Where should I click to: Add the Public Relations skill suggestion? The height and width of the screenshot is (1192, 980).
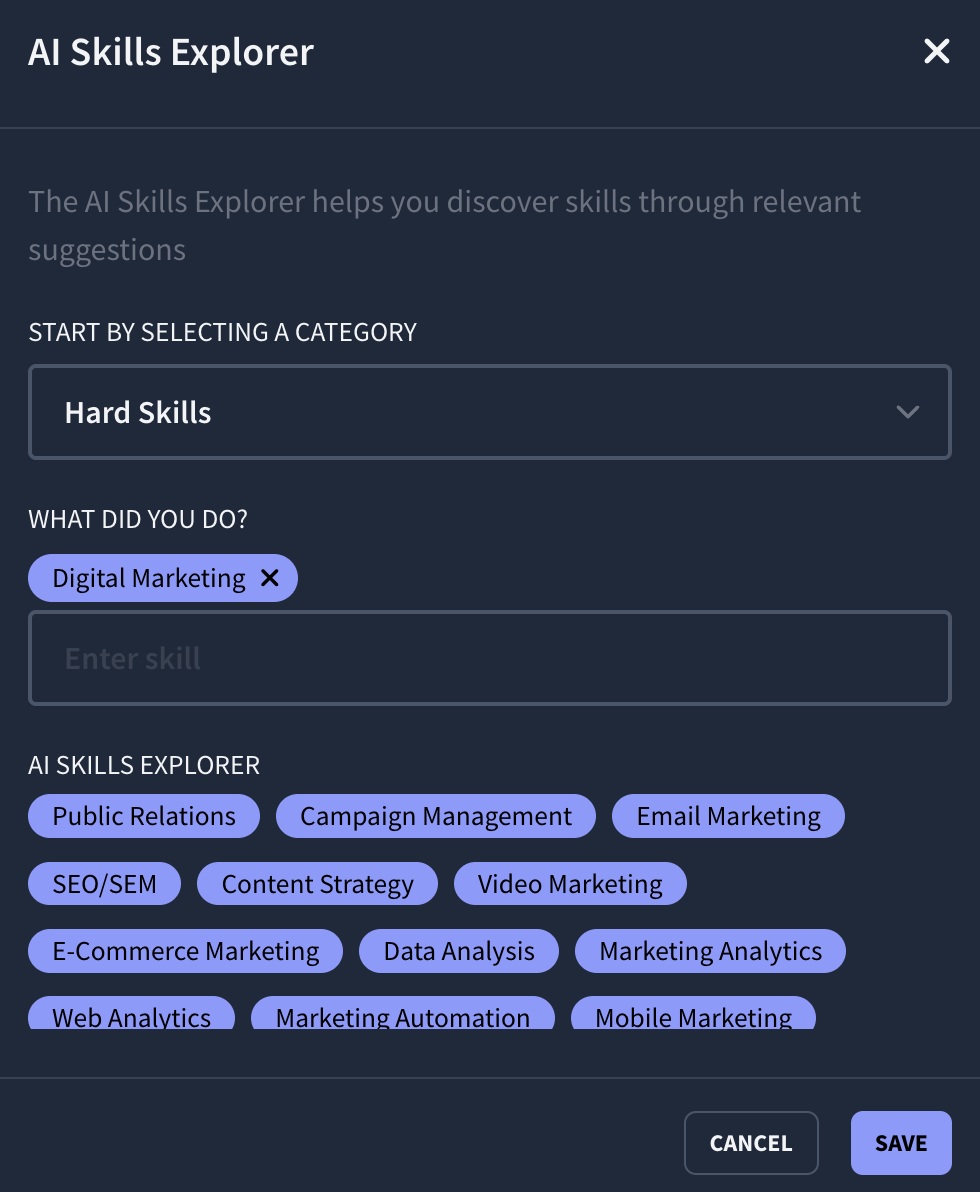click(x=143, y=815)
